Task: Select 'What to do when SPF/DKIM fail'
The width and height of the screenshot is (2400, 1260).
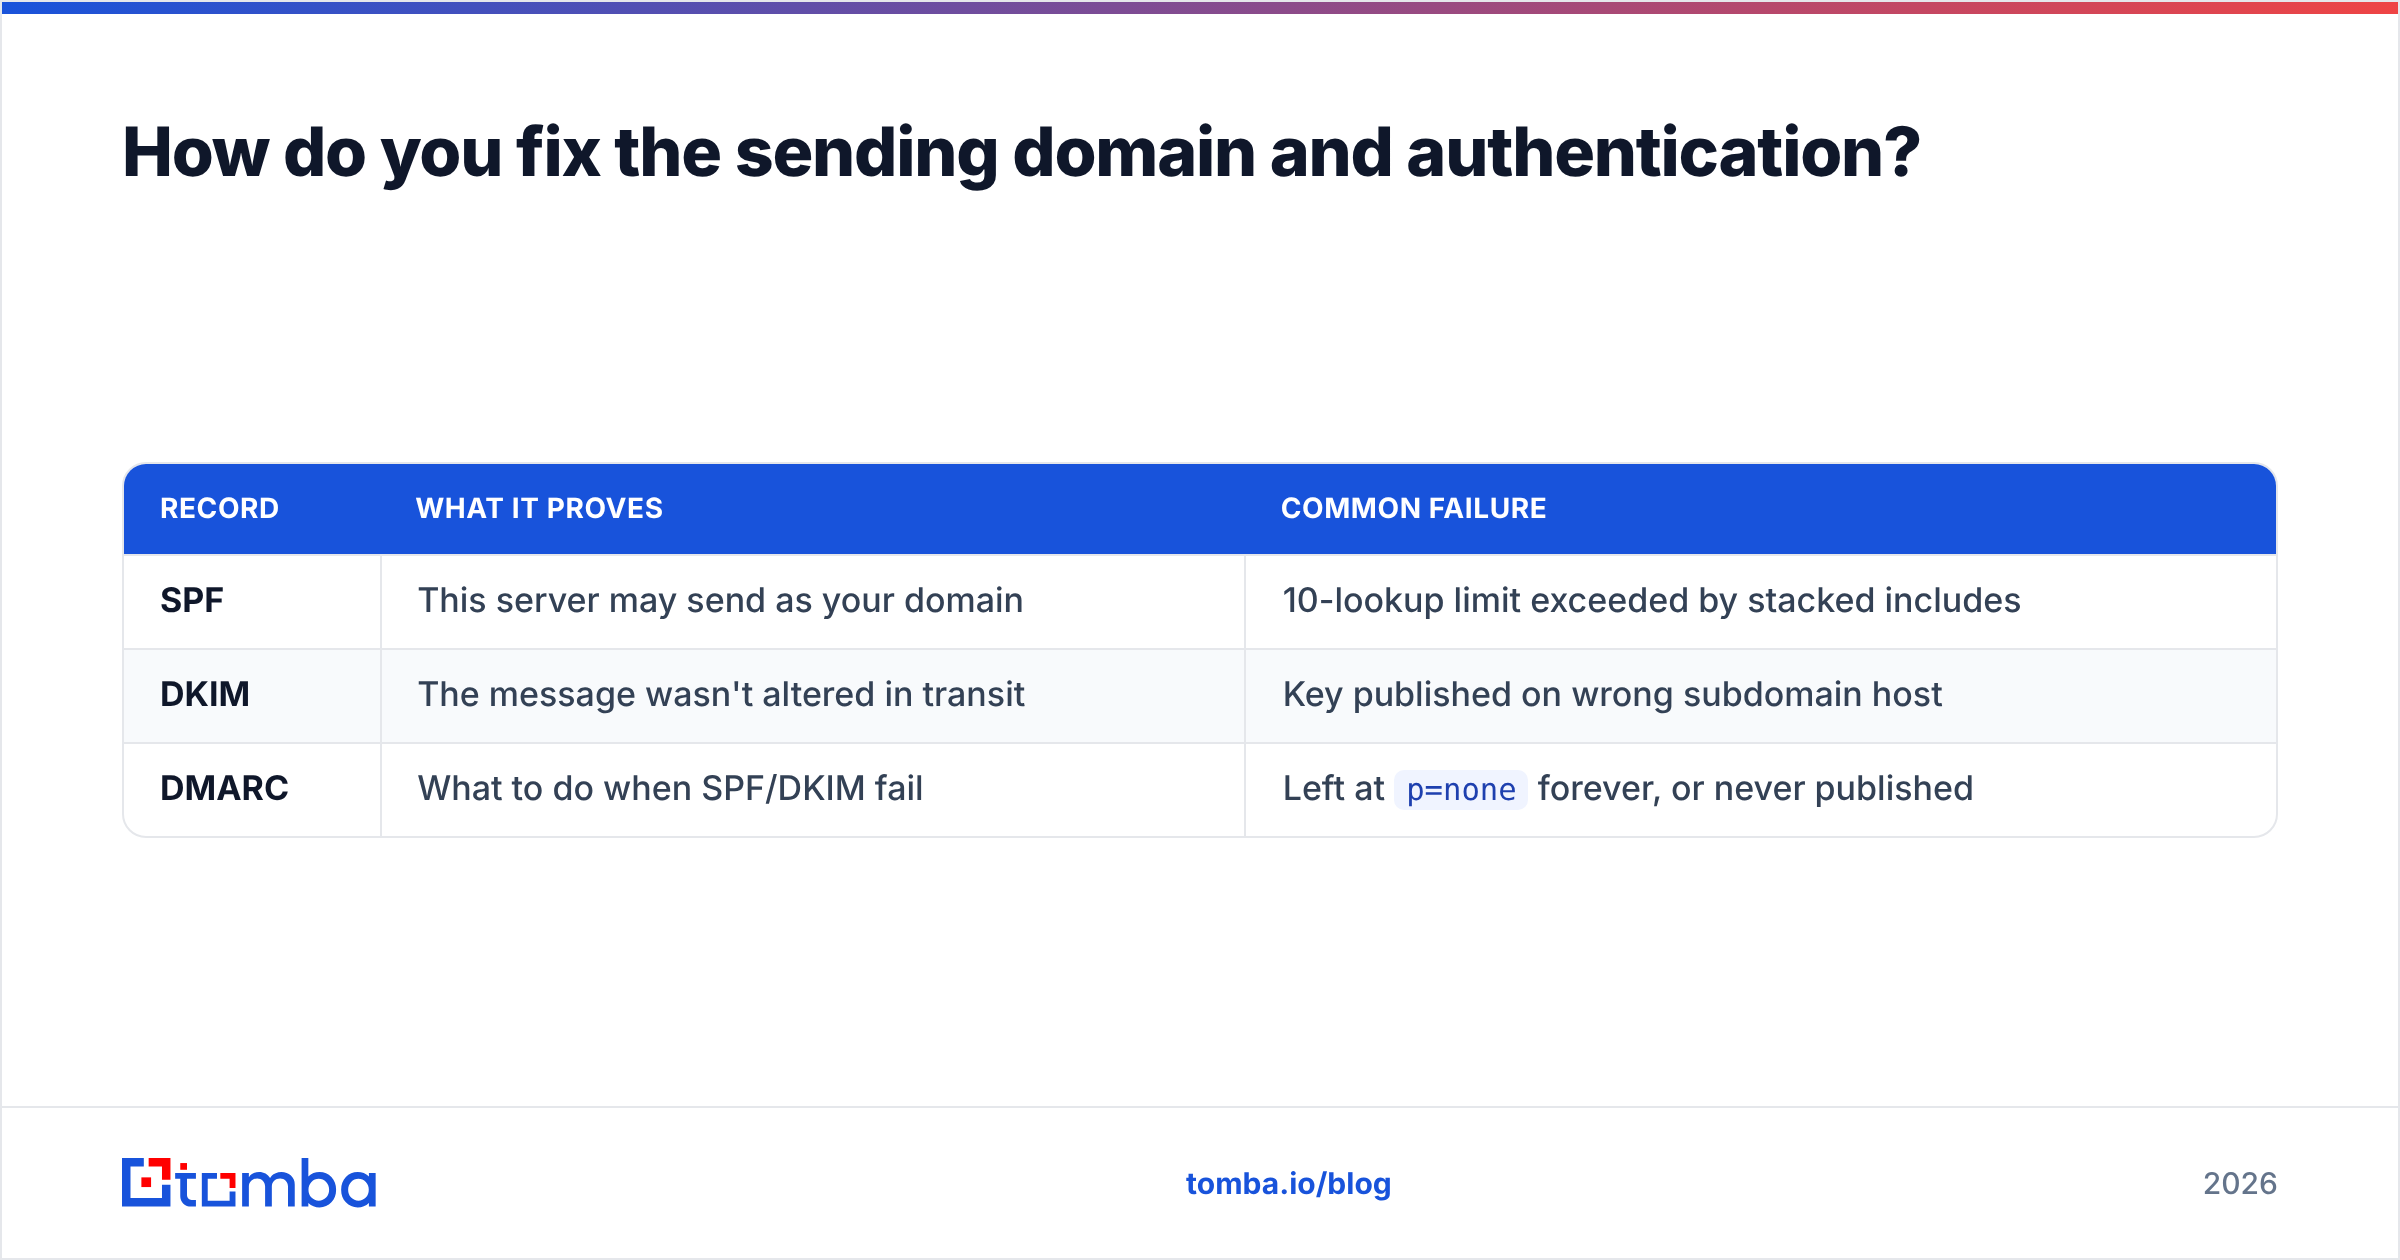Action: pos(670,788)
